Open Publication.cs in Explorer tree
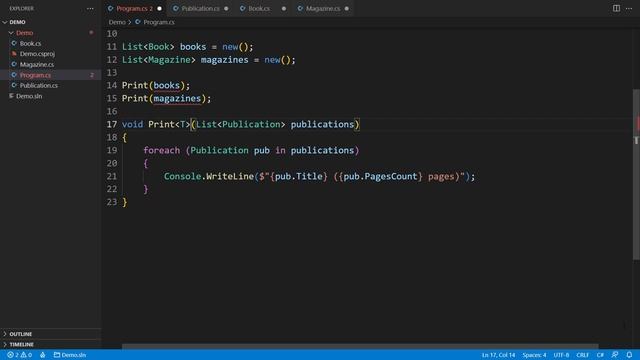Viewport: 640px width, 360px height. [x=38, y=85]
